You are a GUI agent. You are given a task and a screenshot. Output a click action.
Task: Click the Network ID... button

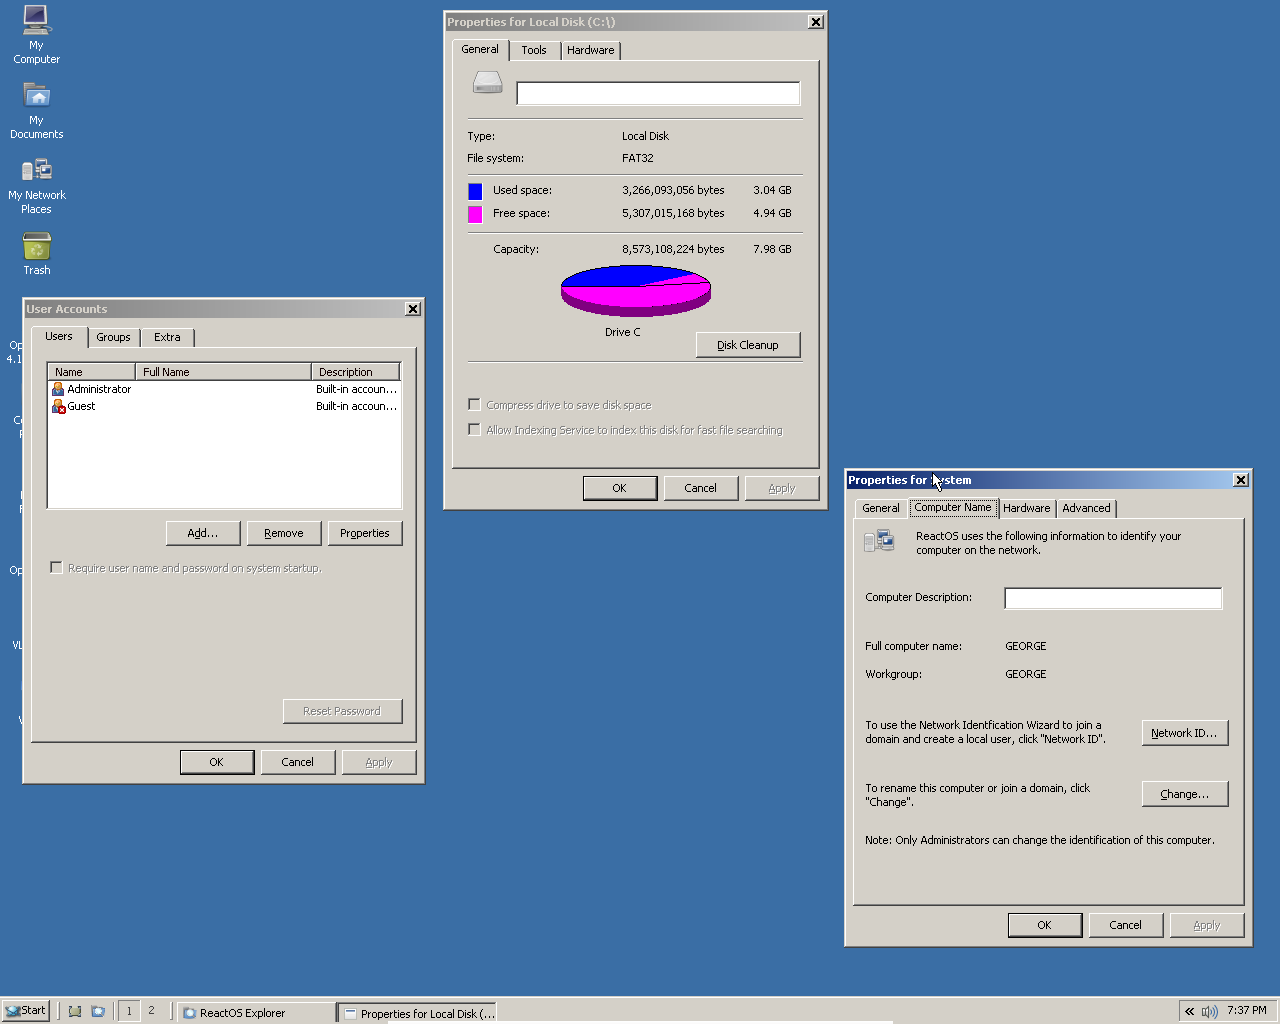click(x=1185, y=733)
